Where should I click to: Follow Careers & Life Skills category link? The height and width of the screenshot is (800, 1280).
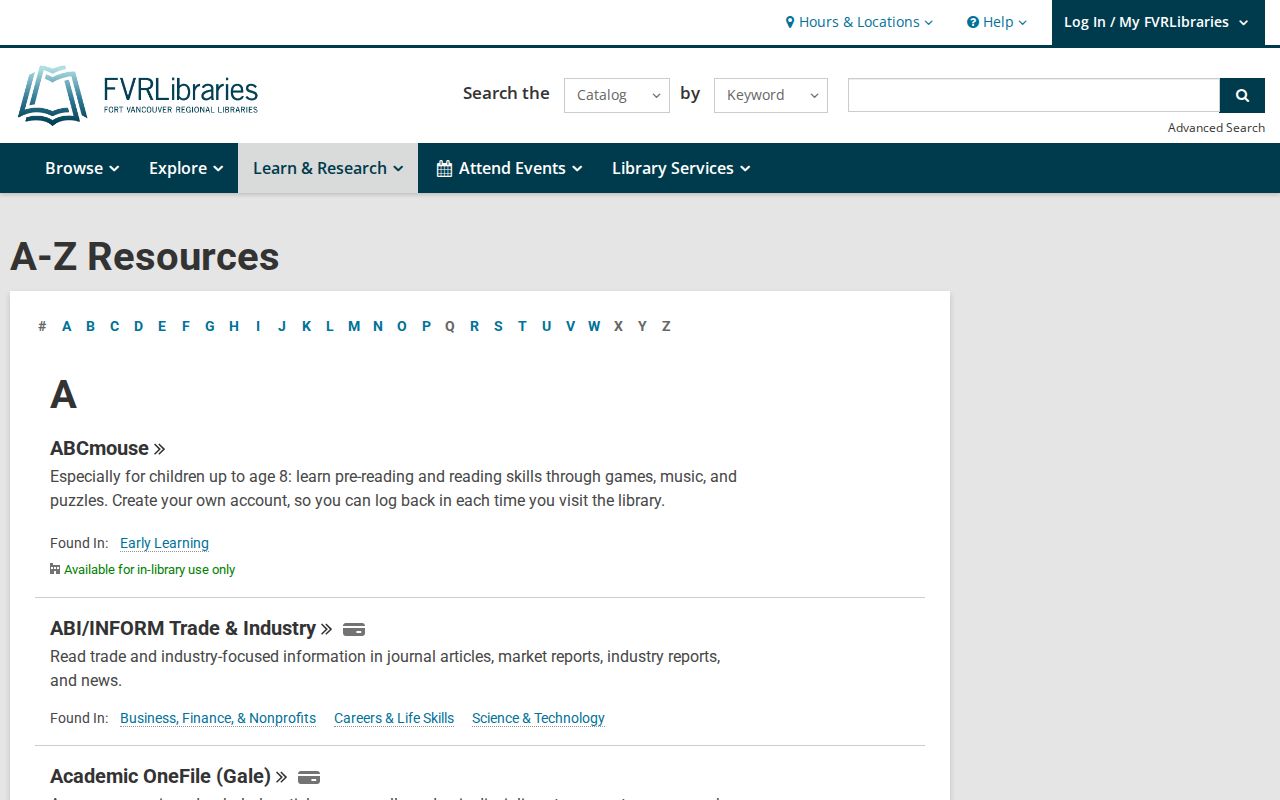click(x=394, y=718)
